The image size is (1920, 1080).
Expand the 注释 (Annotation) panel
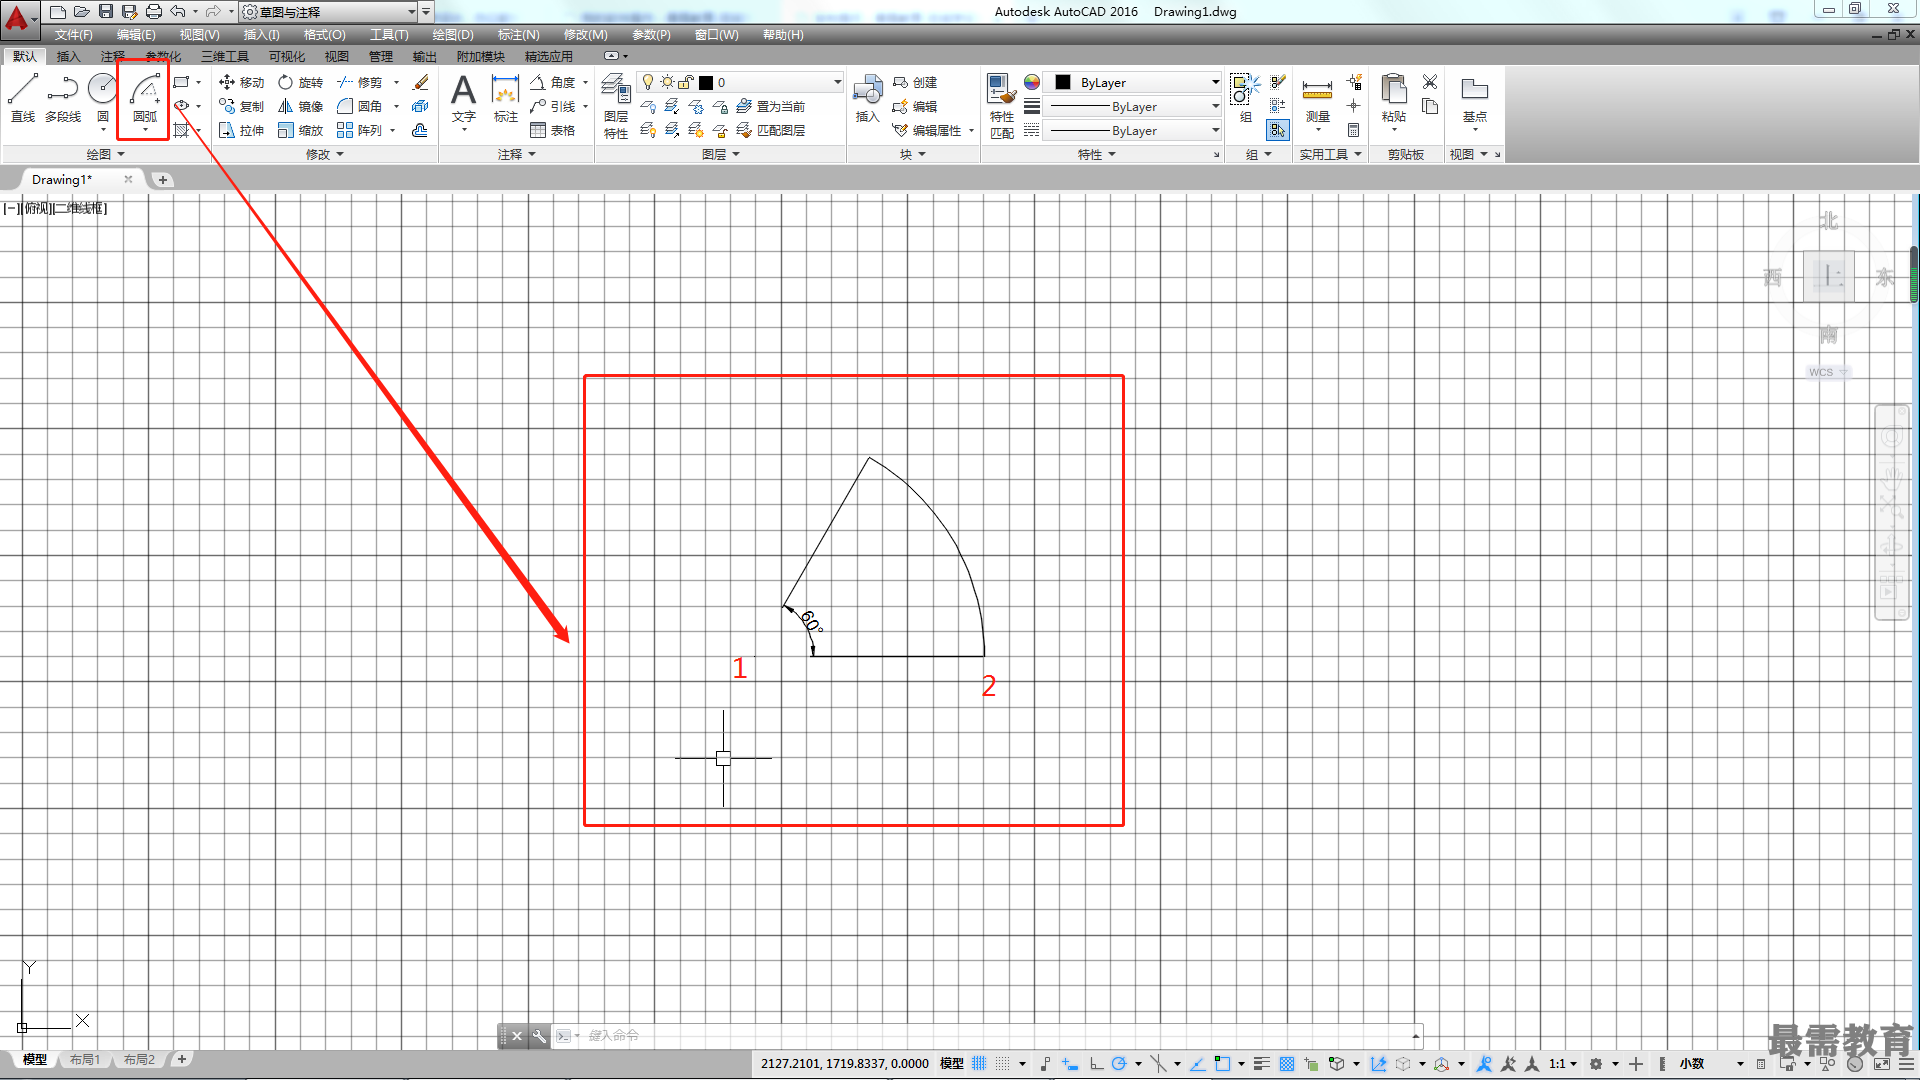pyautogui.click(x=517, y=154)
